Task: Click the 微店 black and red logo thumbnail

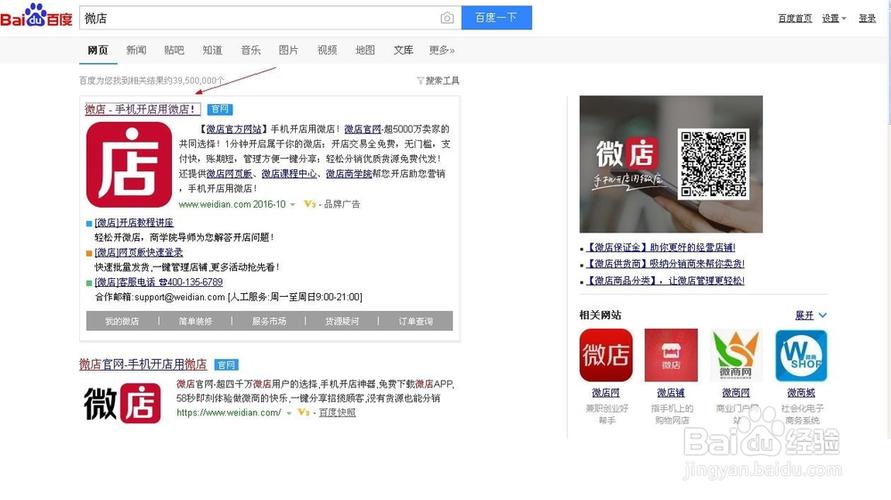Action: pos(122,403)
